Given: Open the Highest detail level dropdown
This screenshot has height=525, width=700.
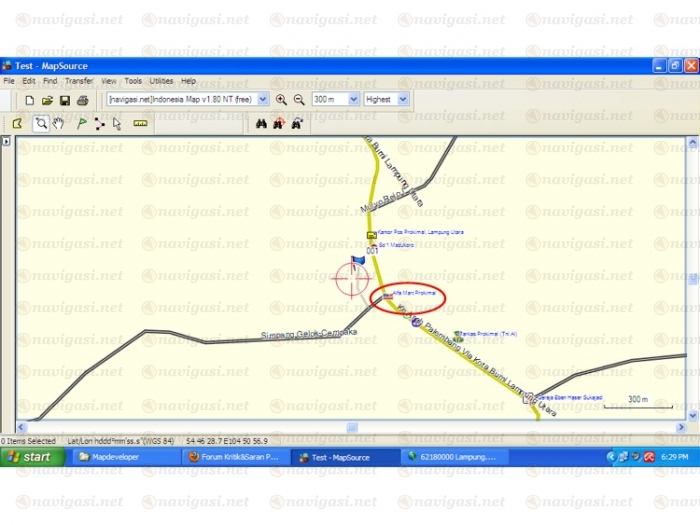Looking at the screenshot, I should click(402, 100).
